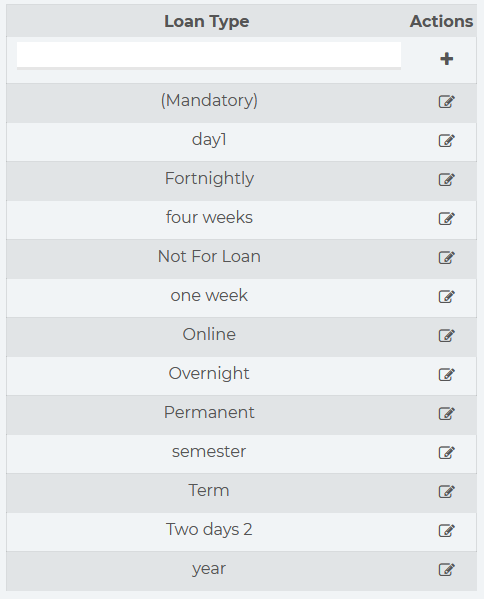Edit the Not For Loan entry
Image resolution: width=484 pixels, height=599 pixels.
pyautogui.click(x=446, y=257)
